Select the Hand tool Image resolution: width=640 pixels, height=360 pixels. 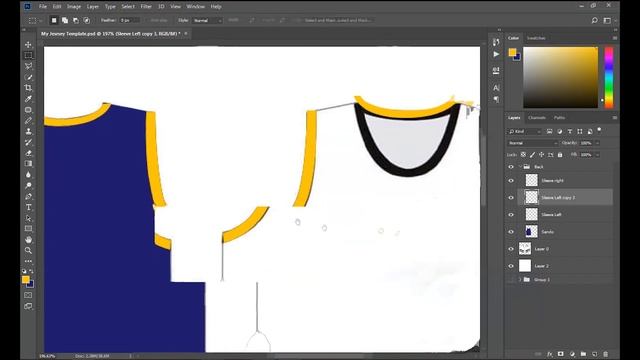pyautogui.click(x=28, y=240)
